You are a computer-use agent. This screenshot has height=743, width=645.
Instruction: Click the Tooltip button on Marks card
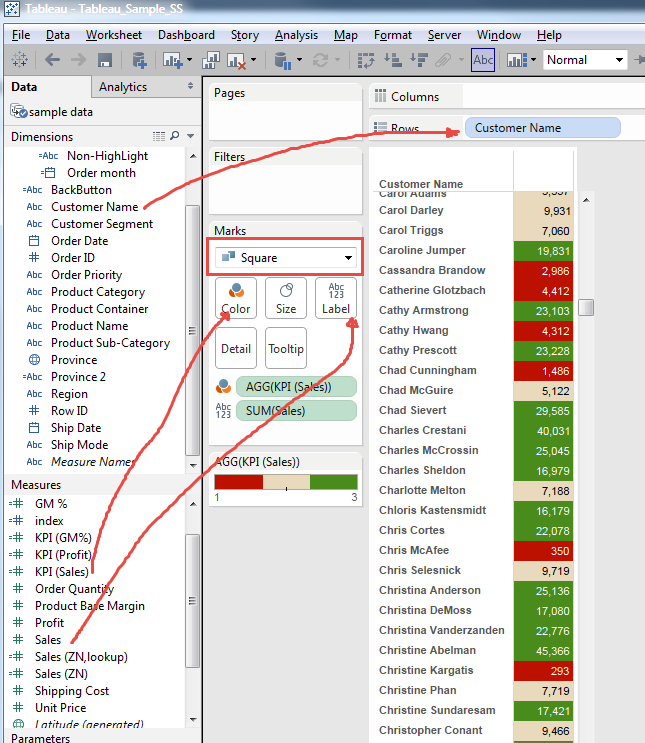[286, 348]
